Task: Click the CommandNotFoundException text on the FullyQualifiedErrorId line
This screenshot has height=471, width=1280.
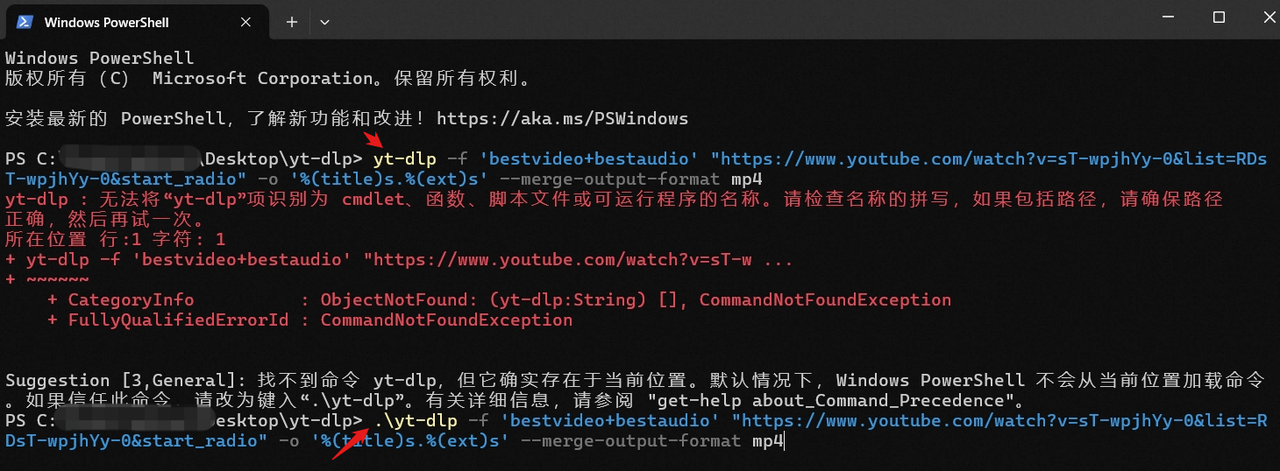Action: click(x=446, y=320)
